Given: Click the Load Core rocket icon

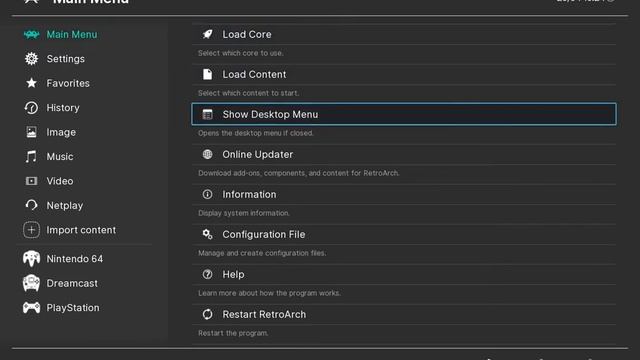Looking at the screenshot, I should pyautogui.click(x=207, y=34).
